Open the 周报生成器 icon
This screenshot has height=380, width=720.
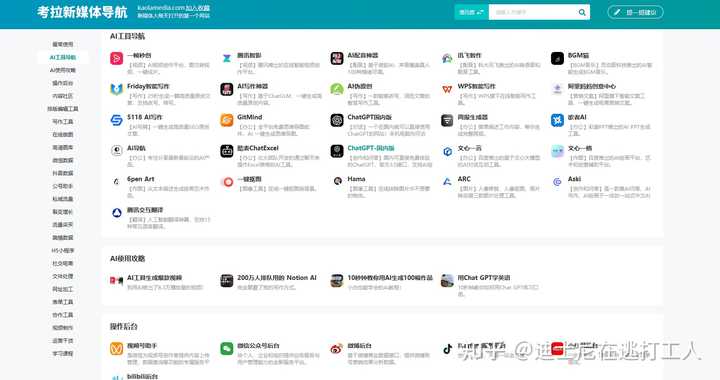447,120
